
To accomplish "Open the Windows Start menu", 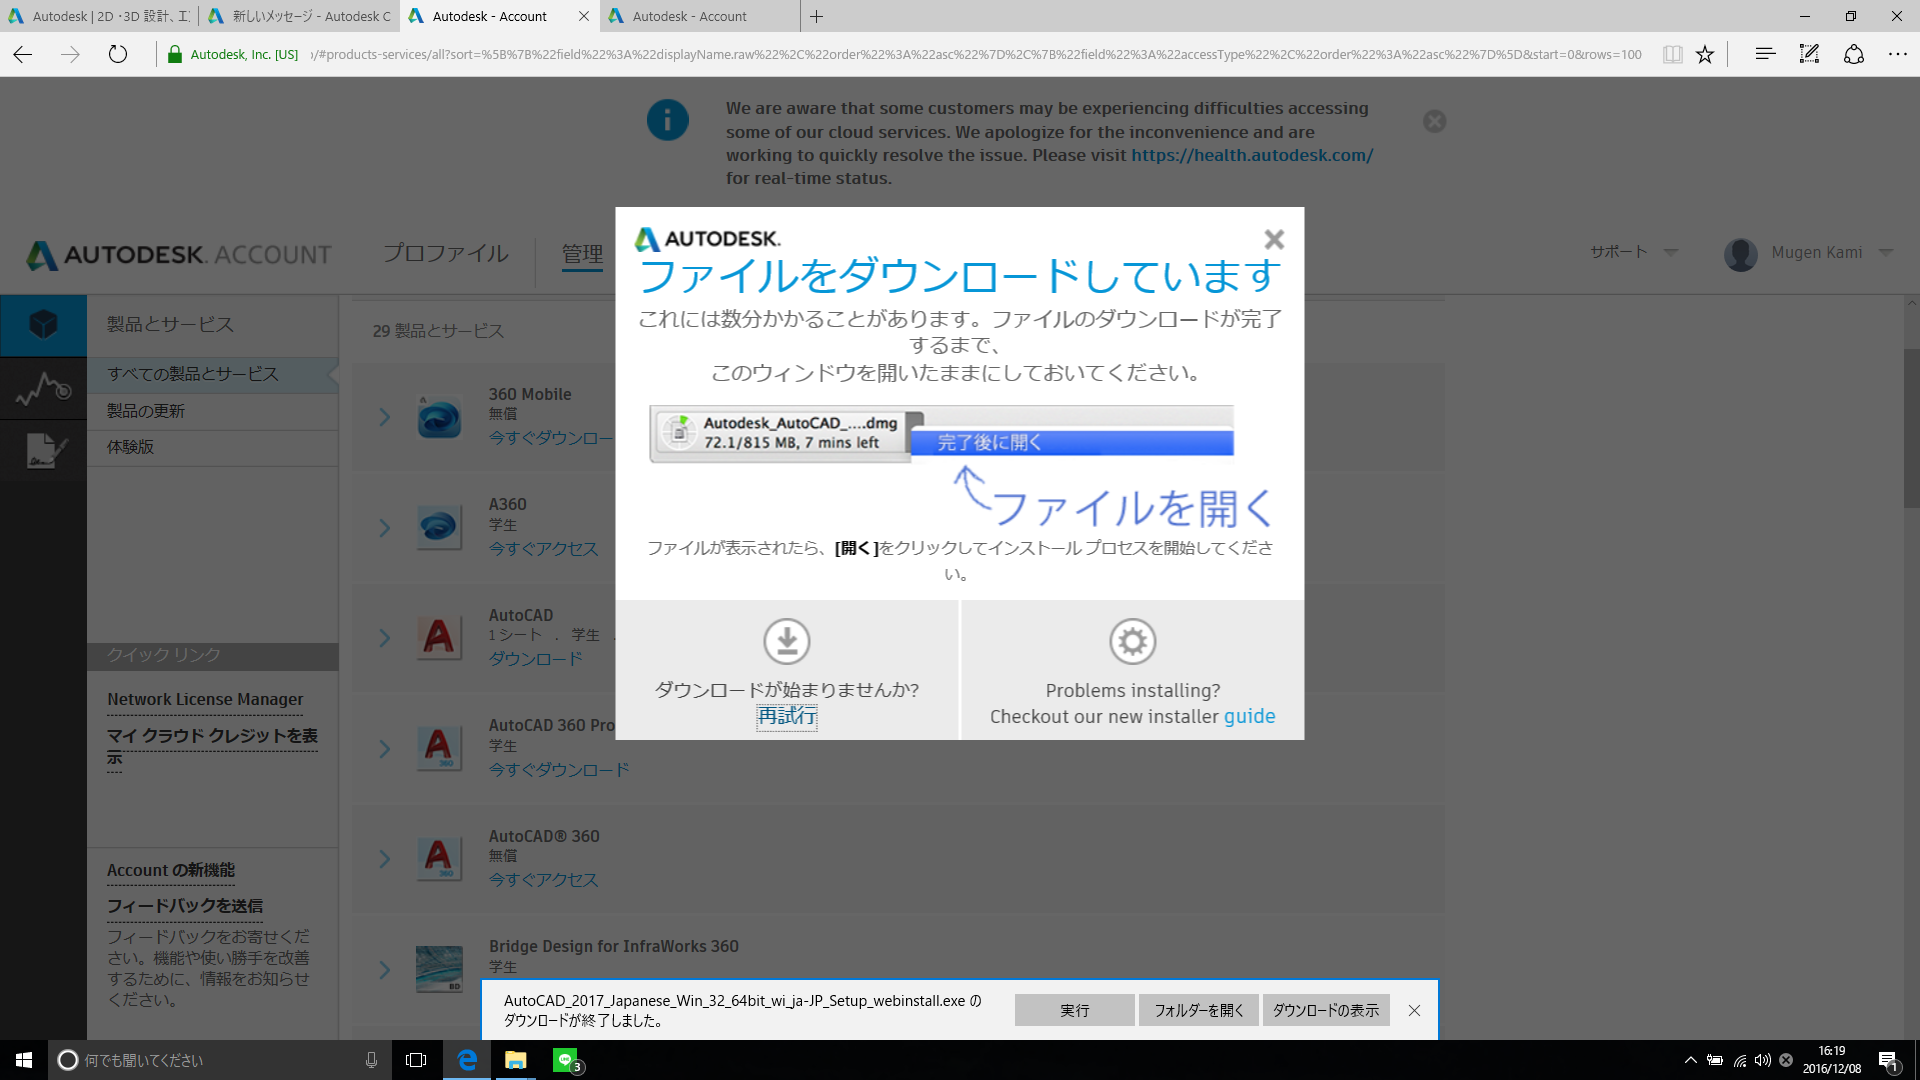I will click(24, 1060).
